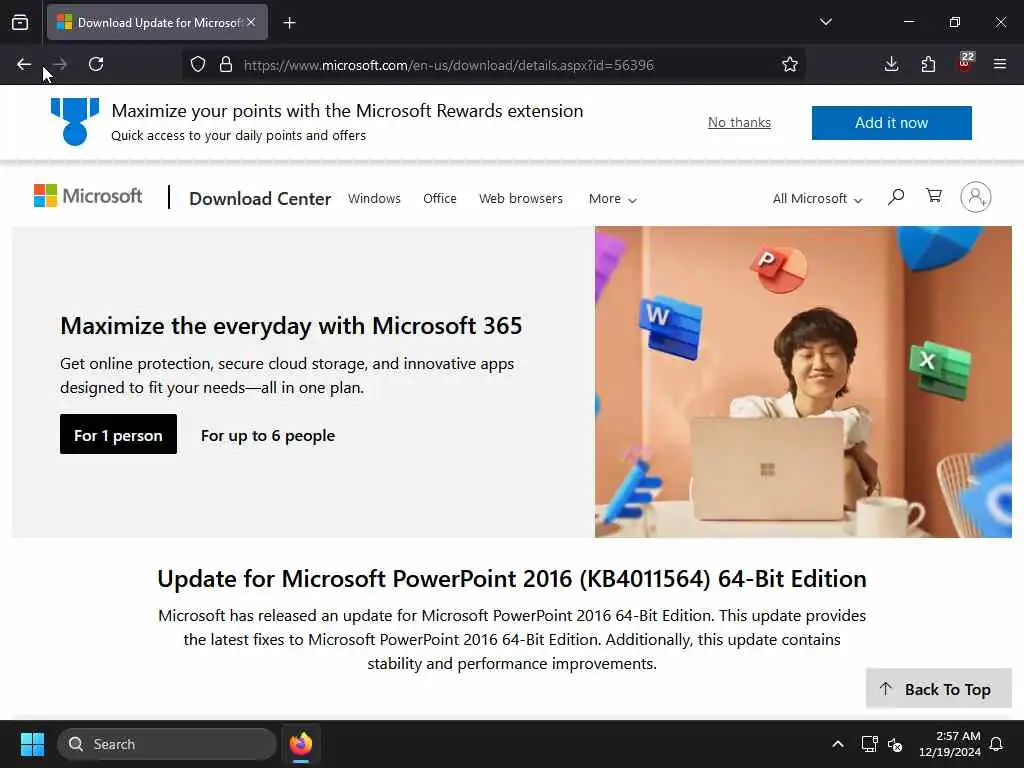
Task: Click the address bar URL
Action: click(x=449, y=65)
